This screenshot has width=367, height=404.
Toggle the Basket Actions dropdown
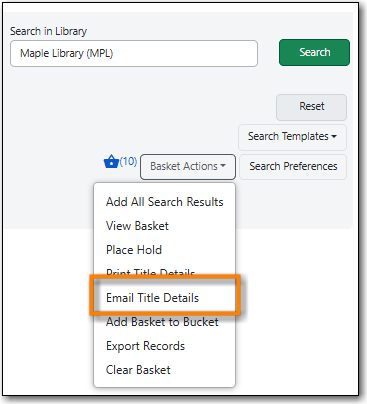[x=188, y=166]
